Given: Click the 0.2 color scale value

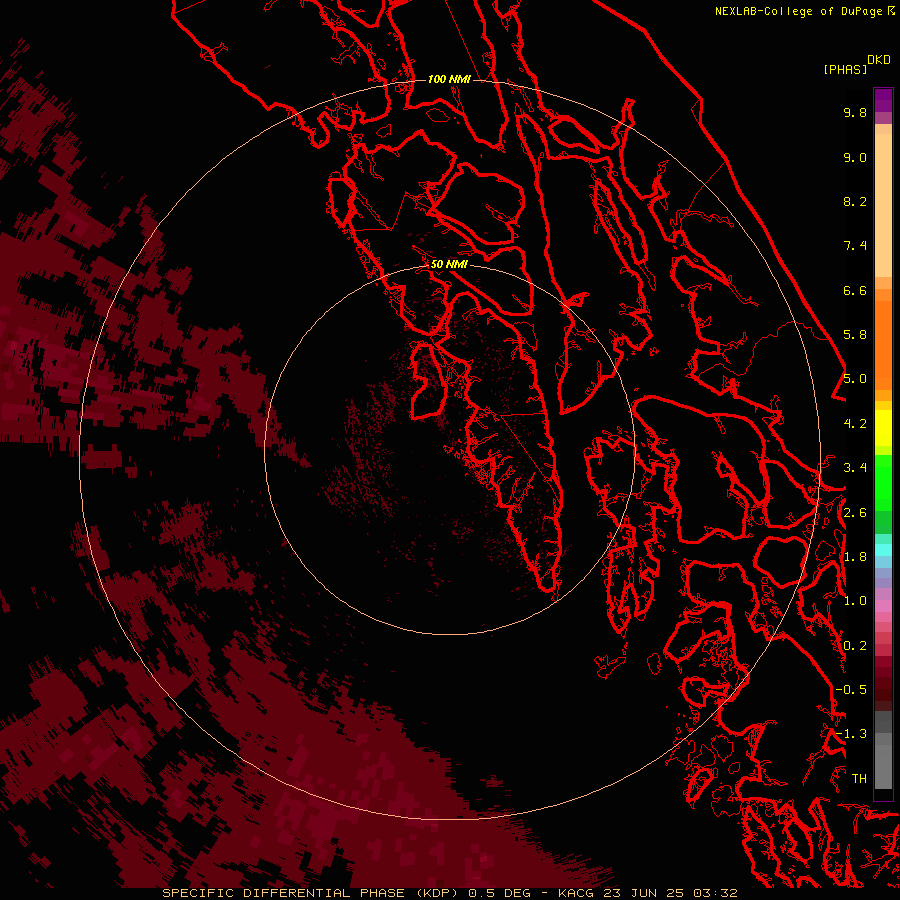Looking at the screenshot, I should click(x=855, y=646).
